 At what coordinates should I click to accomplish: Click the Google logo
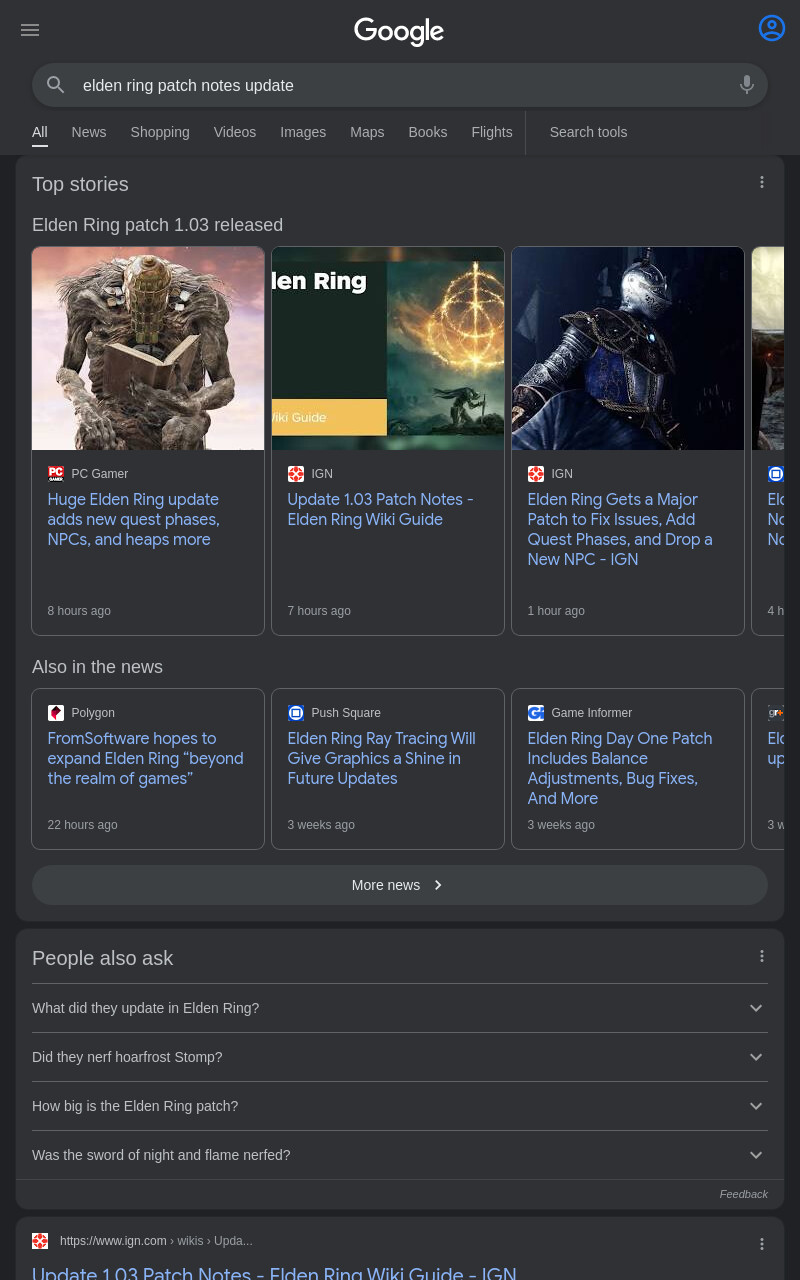[x=399, y=31]
